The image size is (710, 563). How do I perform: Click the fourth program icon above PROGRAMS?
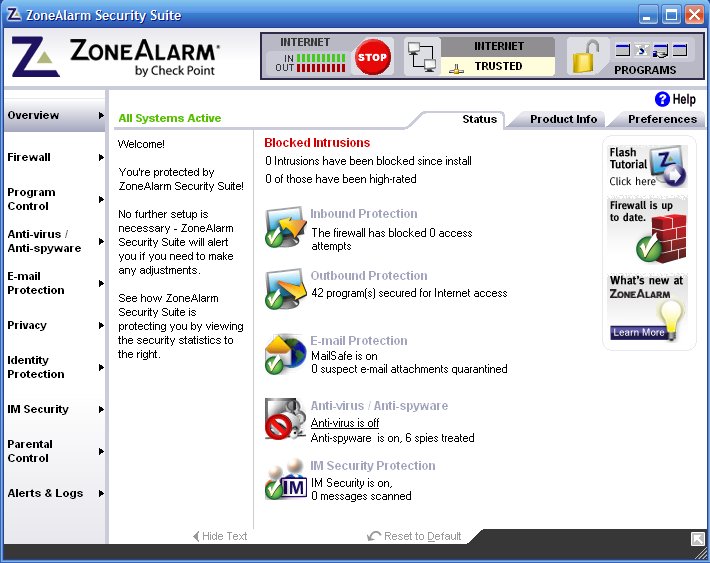tap(680, 50)
